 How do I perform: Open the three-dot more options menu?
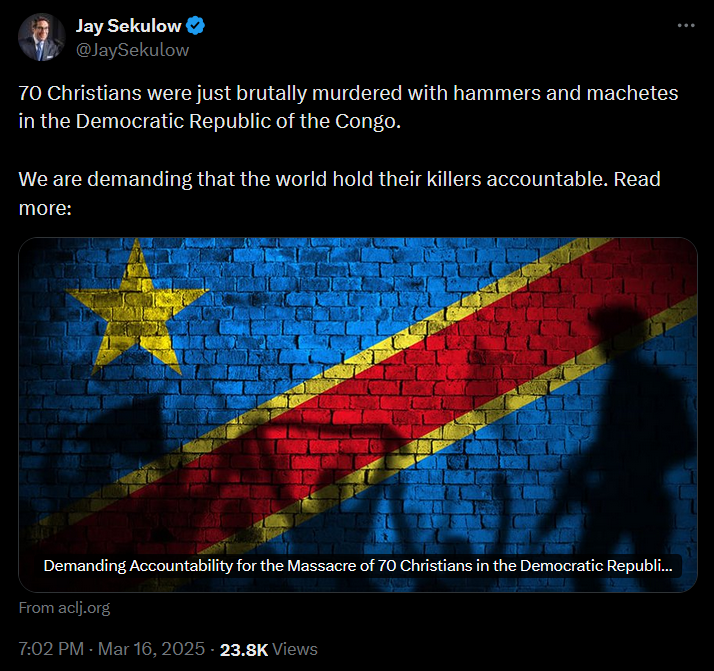point(686,25)
